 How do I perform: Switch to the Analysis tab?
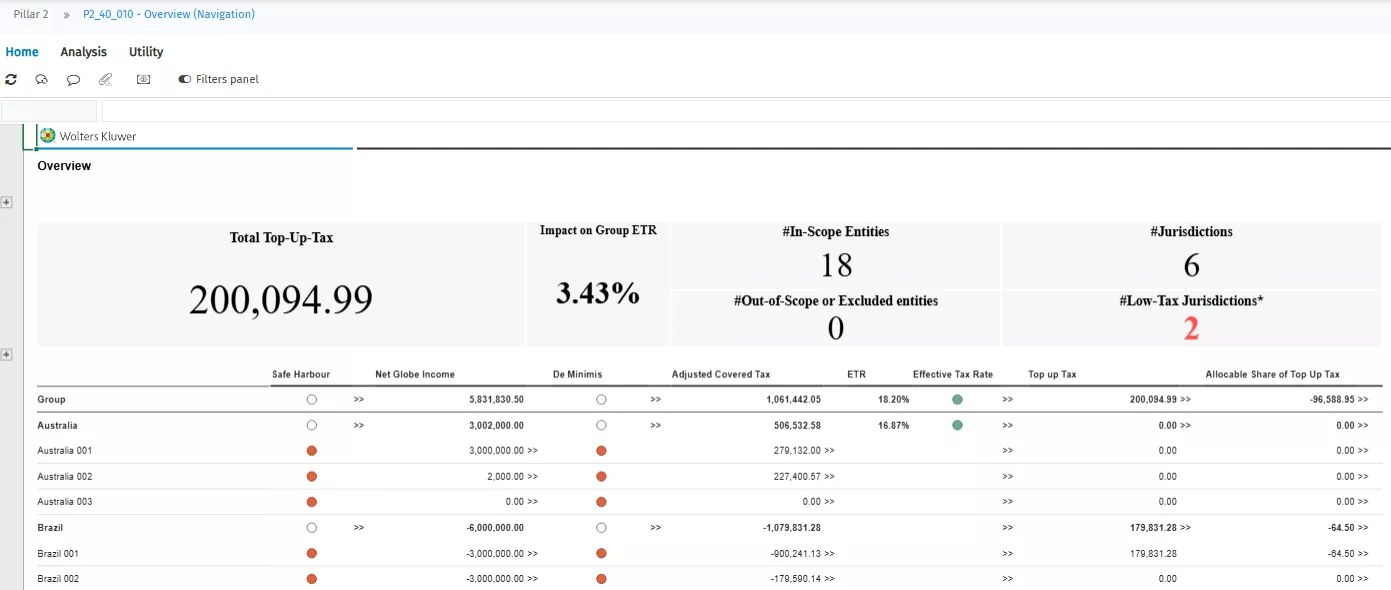click(83, 51)
